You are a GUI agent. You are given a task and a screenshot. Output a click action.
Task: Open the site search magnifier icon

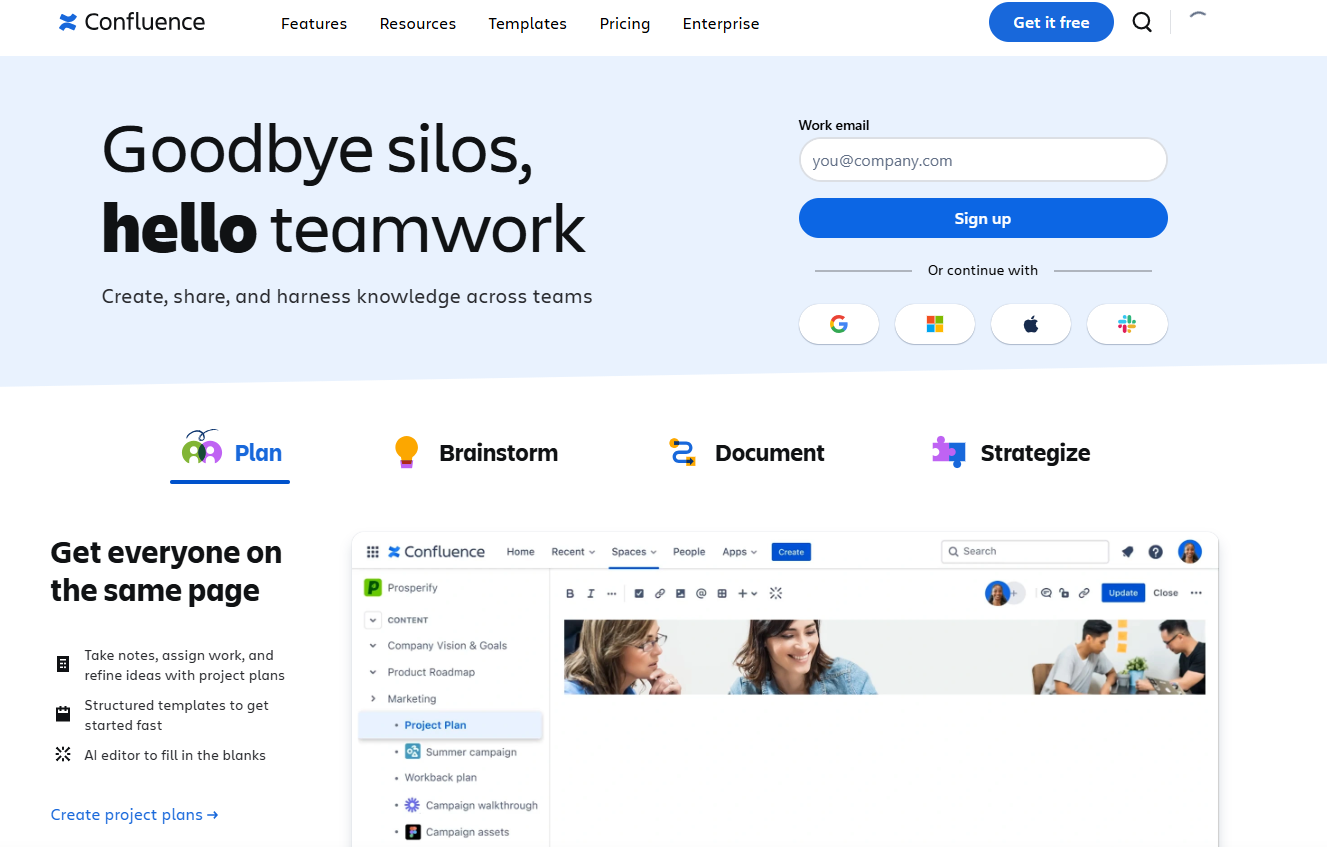click(x=1142, y=22)
